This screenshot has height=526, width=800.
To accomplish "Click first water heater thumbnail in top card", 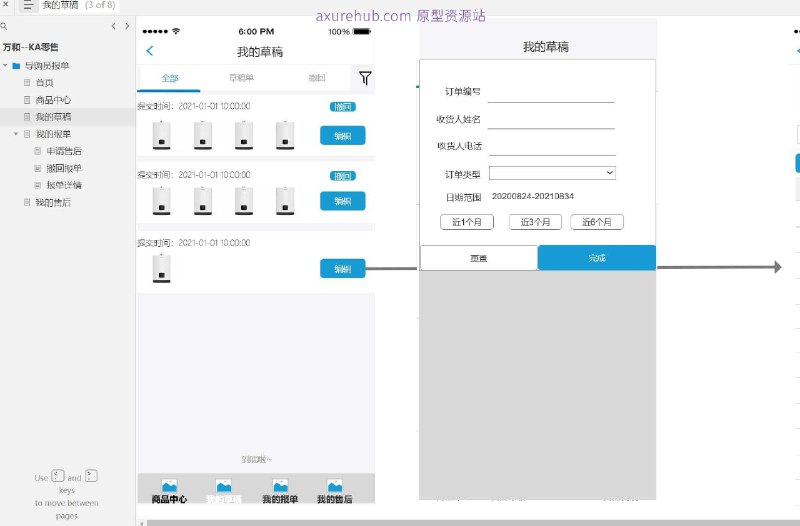I will (162, 136).
